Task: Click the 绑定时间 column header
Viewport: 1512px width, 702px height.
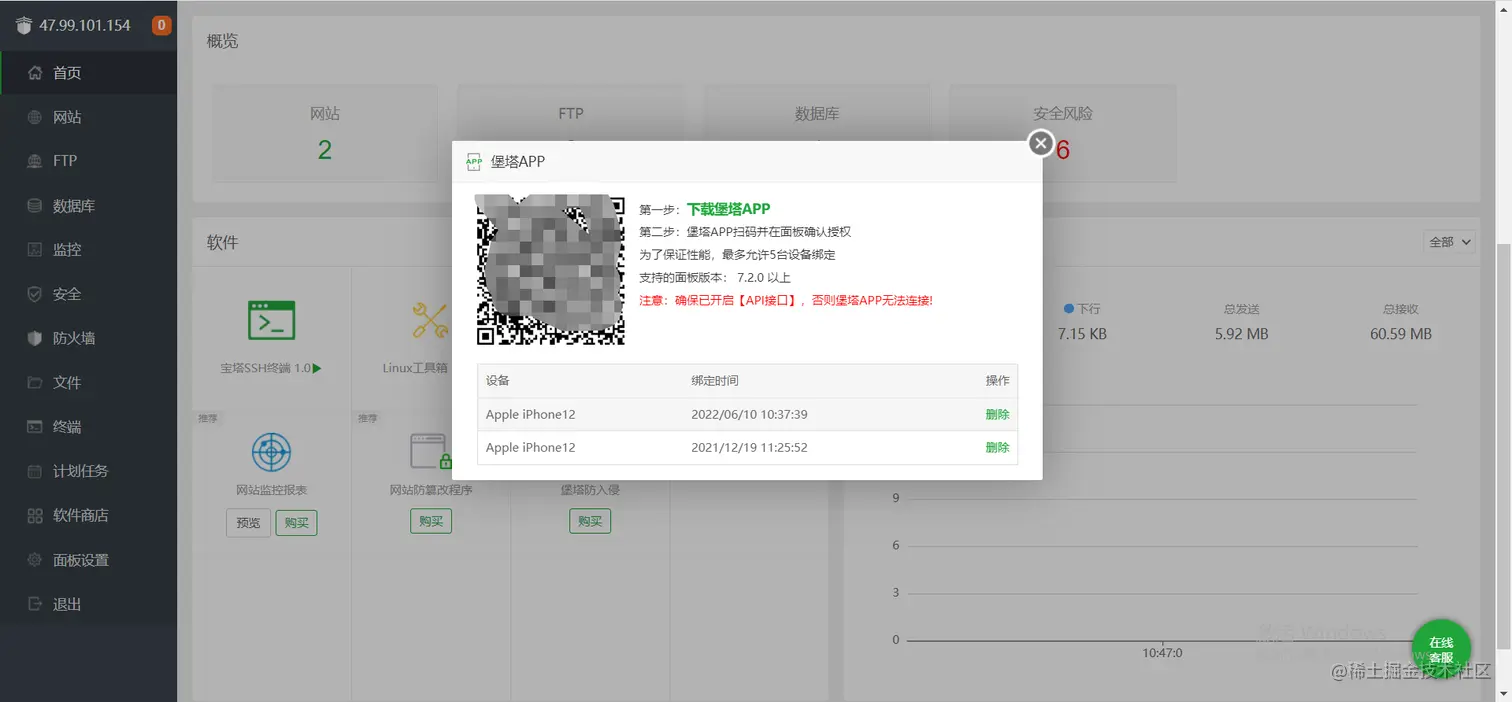Action: pos(715,380)
